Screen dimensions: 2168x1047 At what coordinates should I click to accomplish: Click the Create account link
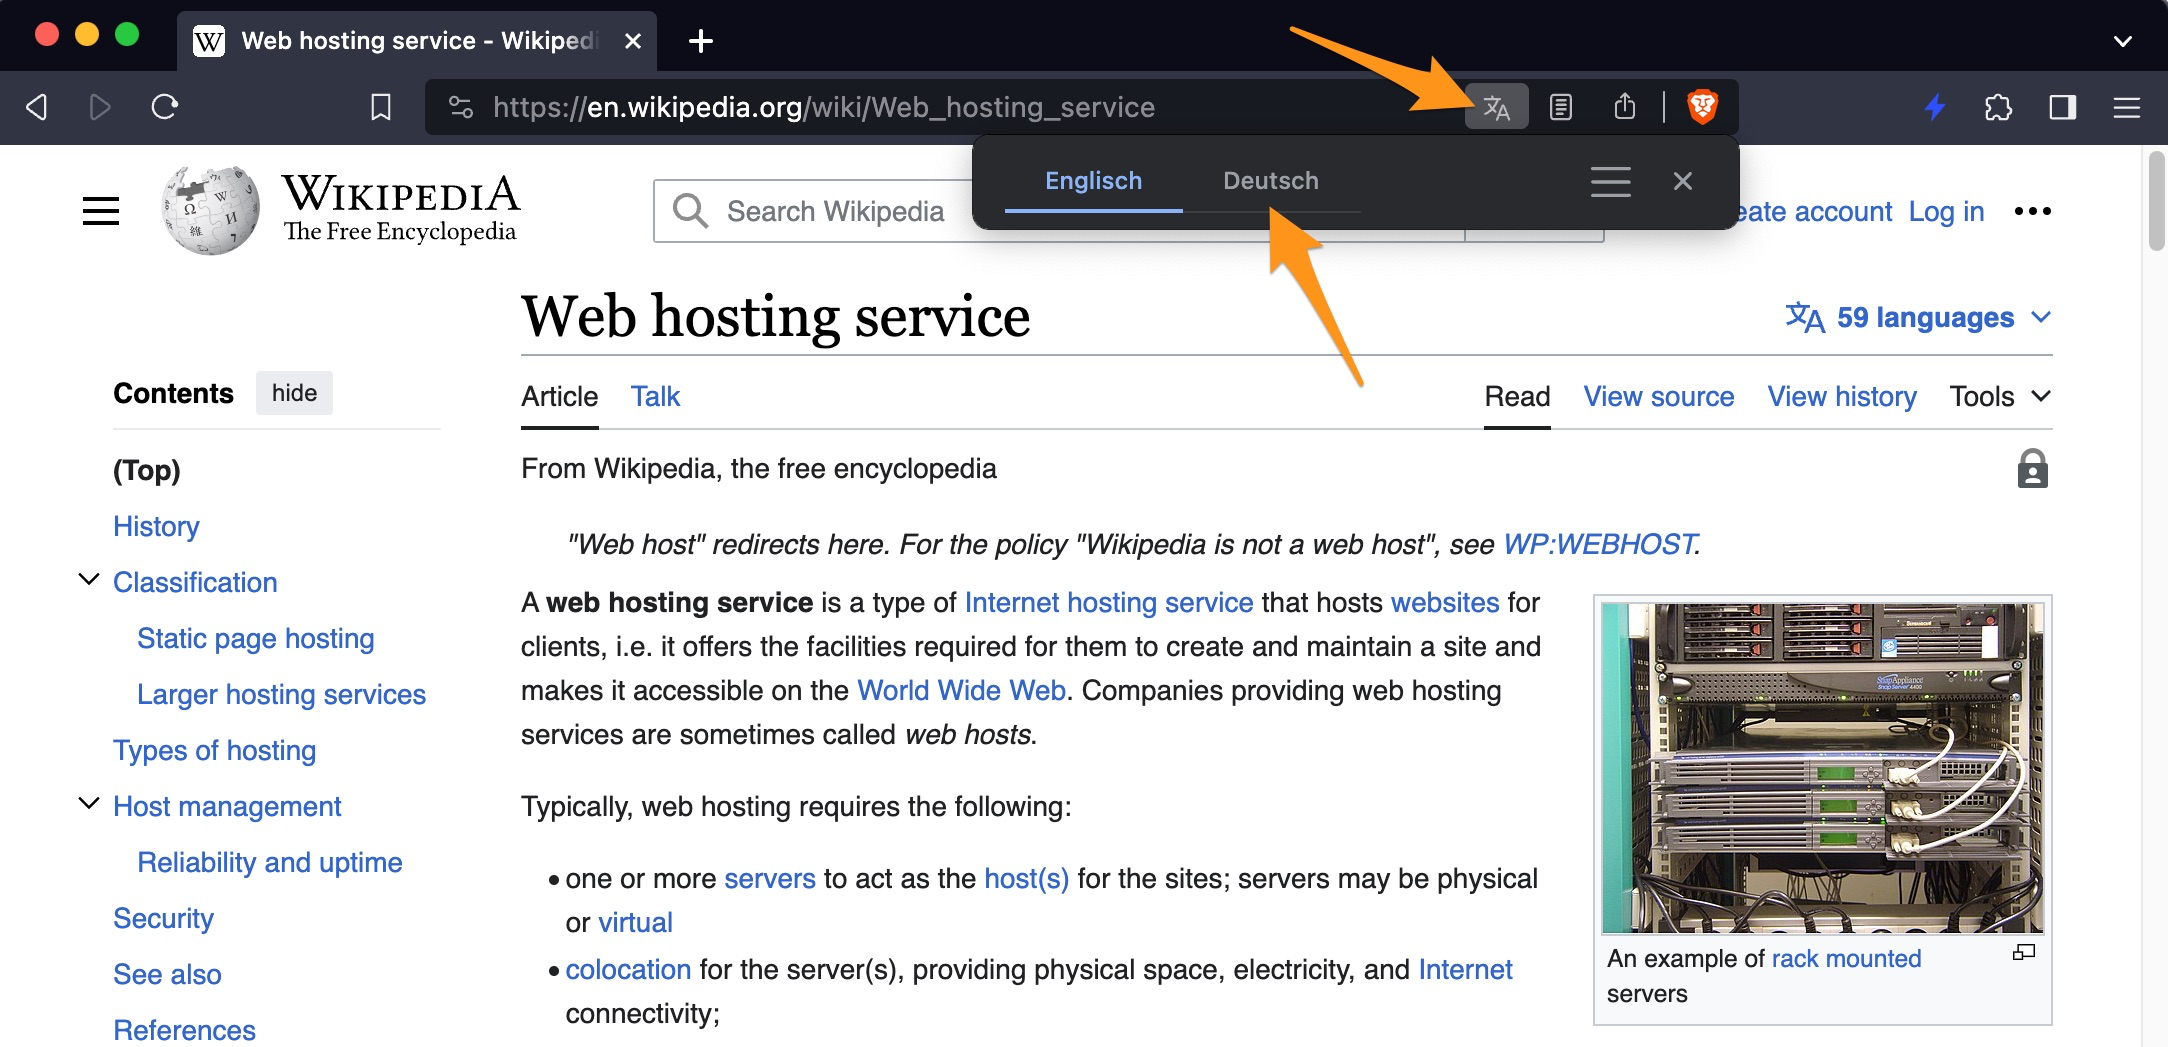point(1816,212)
